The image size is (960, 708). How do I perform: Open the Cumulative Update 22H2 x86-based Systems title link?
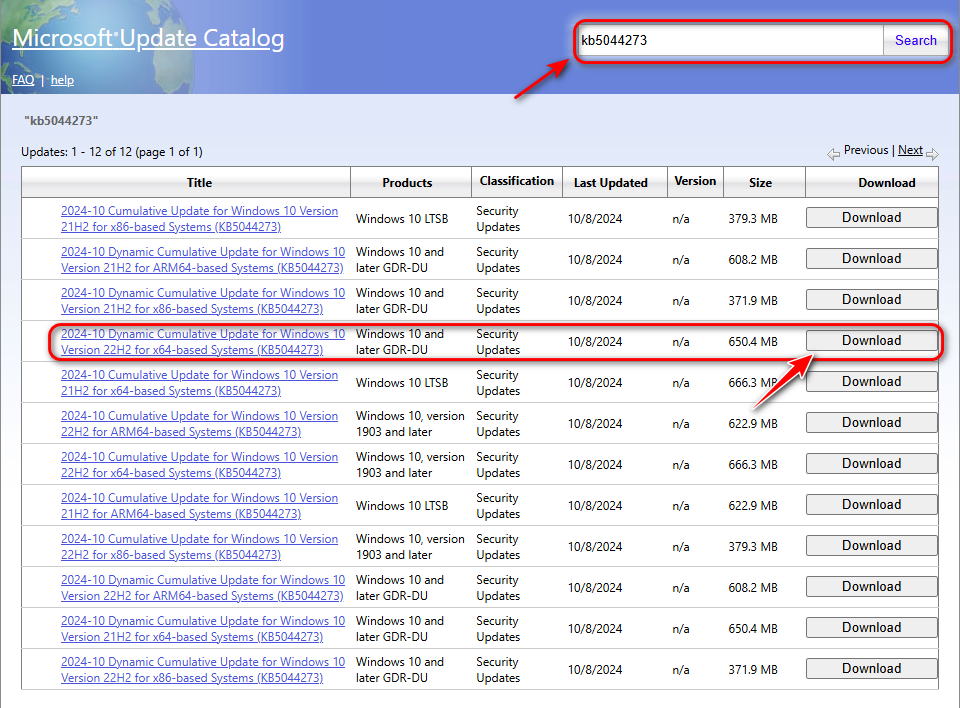click(199, 547)
